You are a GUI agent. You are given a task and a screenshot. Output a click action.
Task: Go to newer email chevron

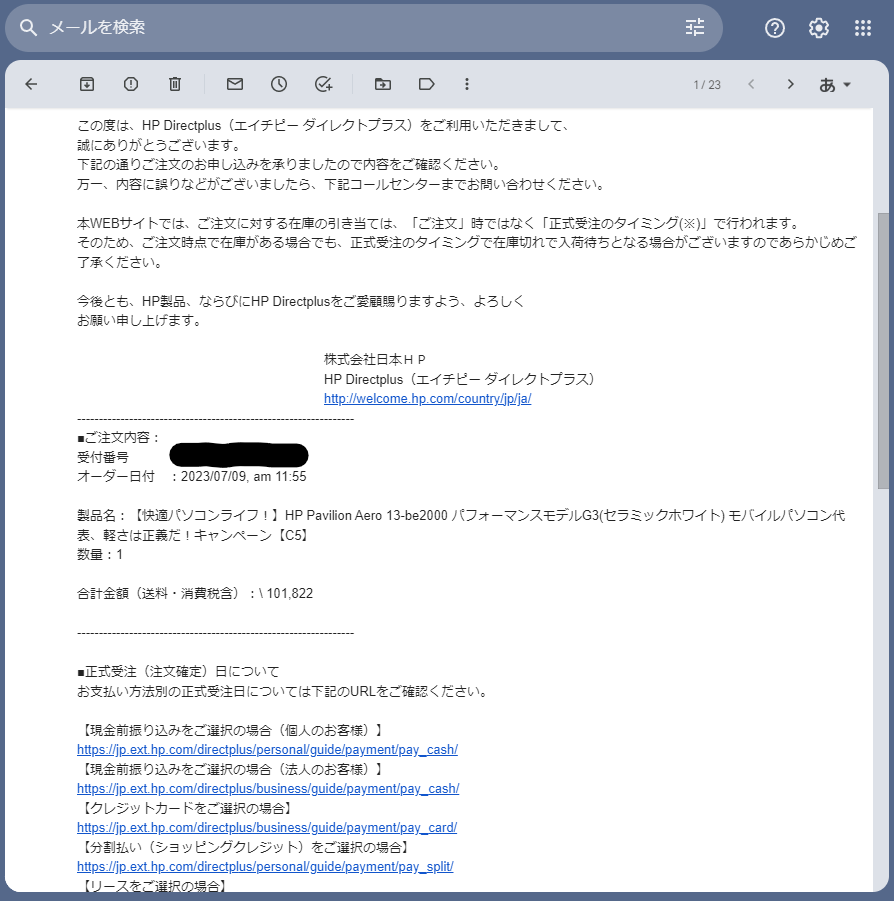pyautogui.click(x=751, y=84)
